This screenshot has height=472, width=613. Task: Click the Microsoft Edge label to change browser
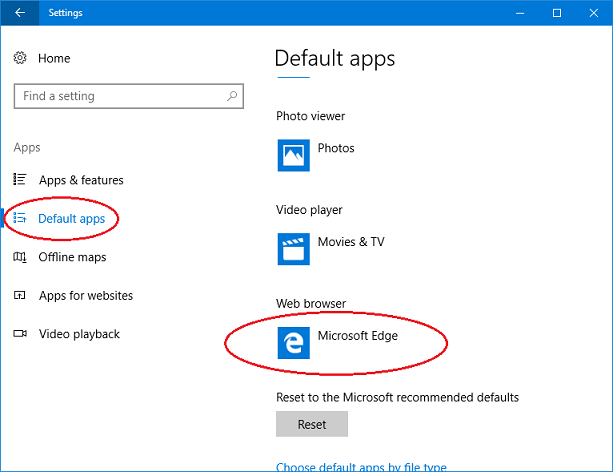[357, 336]
